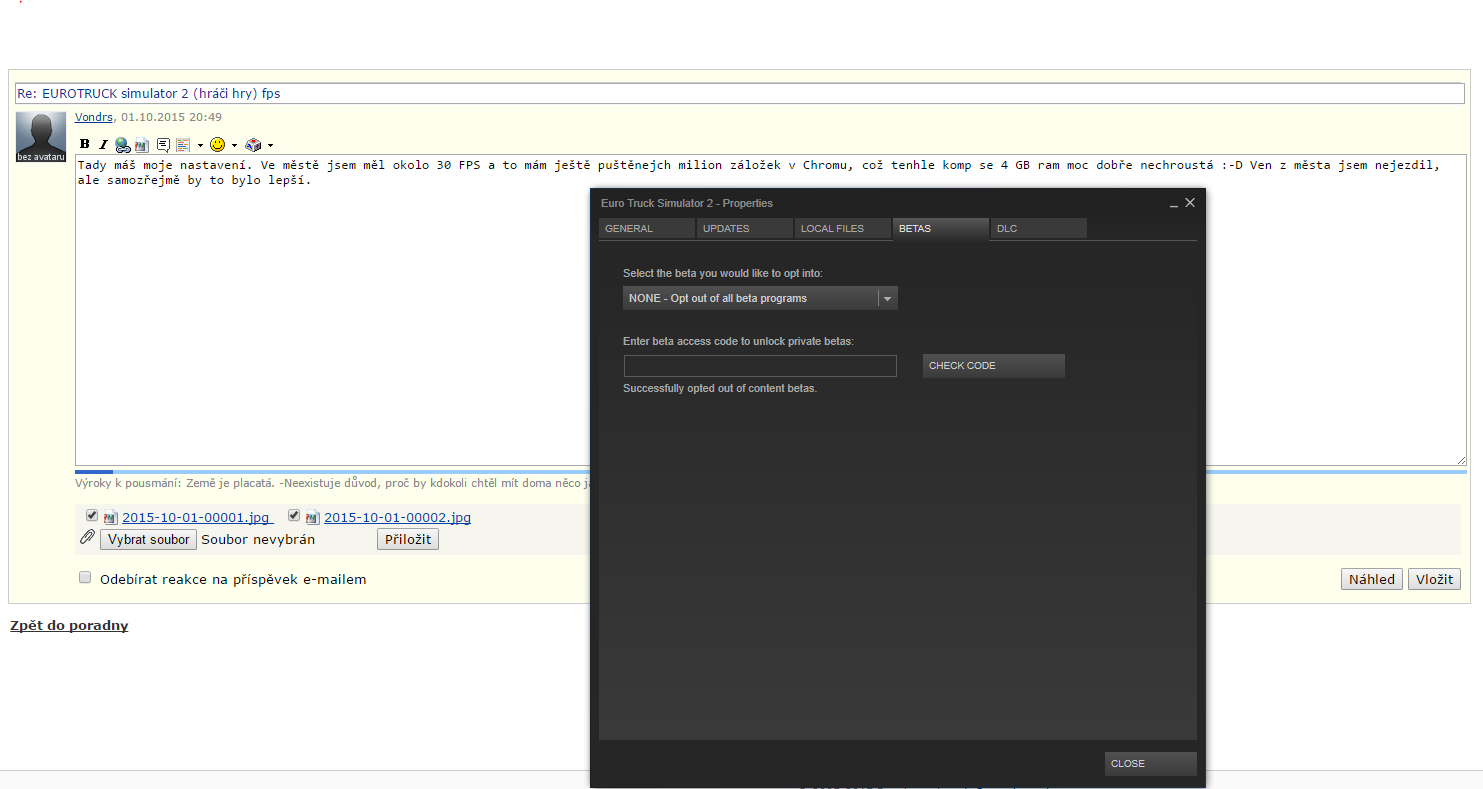Click the insert image icon in the toolbar
The image size is (1483, 789).
141,145
